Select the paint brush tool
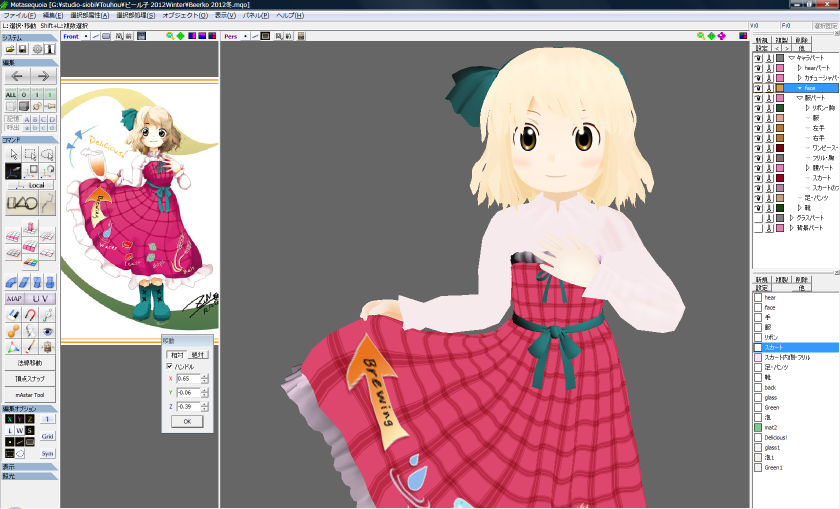840x509 pixels. [x=31, y=347]
